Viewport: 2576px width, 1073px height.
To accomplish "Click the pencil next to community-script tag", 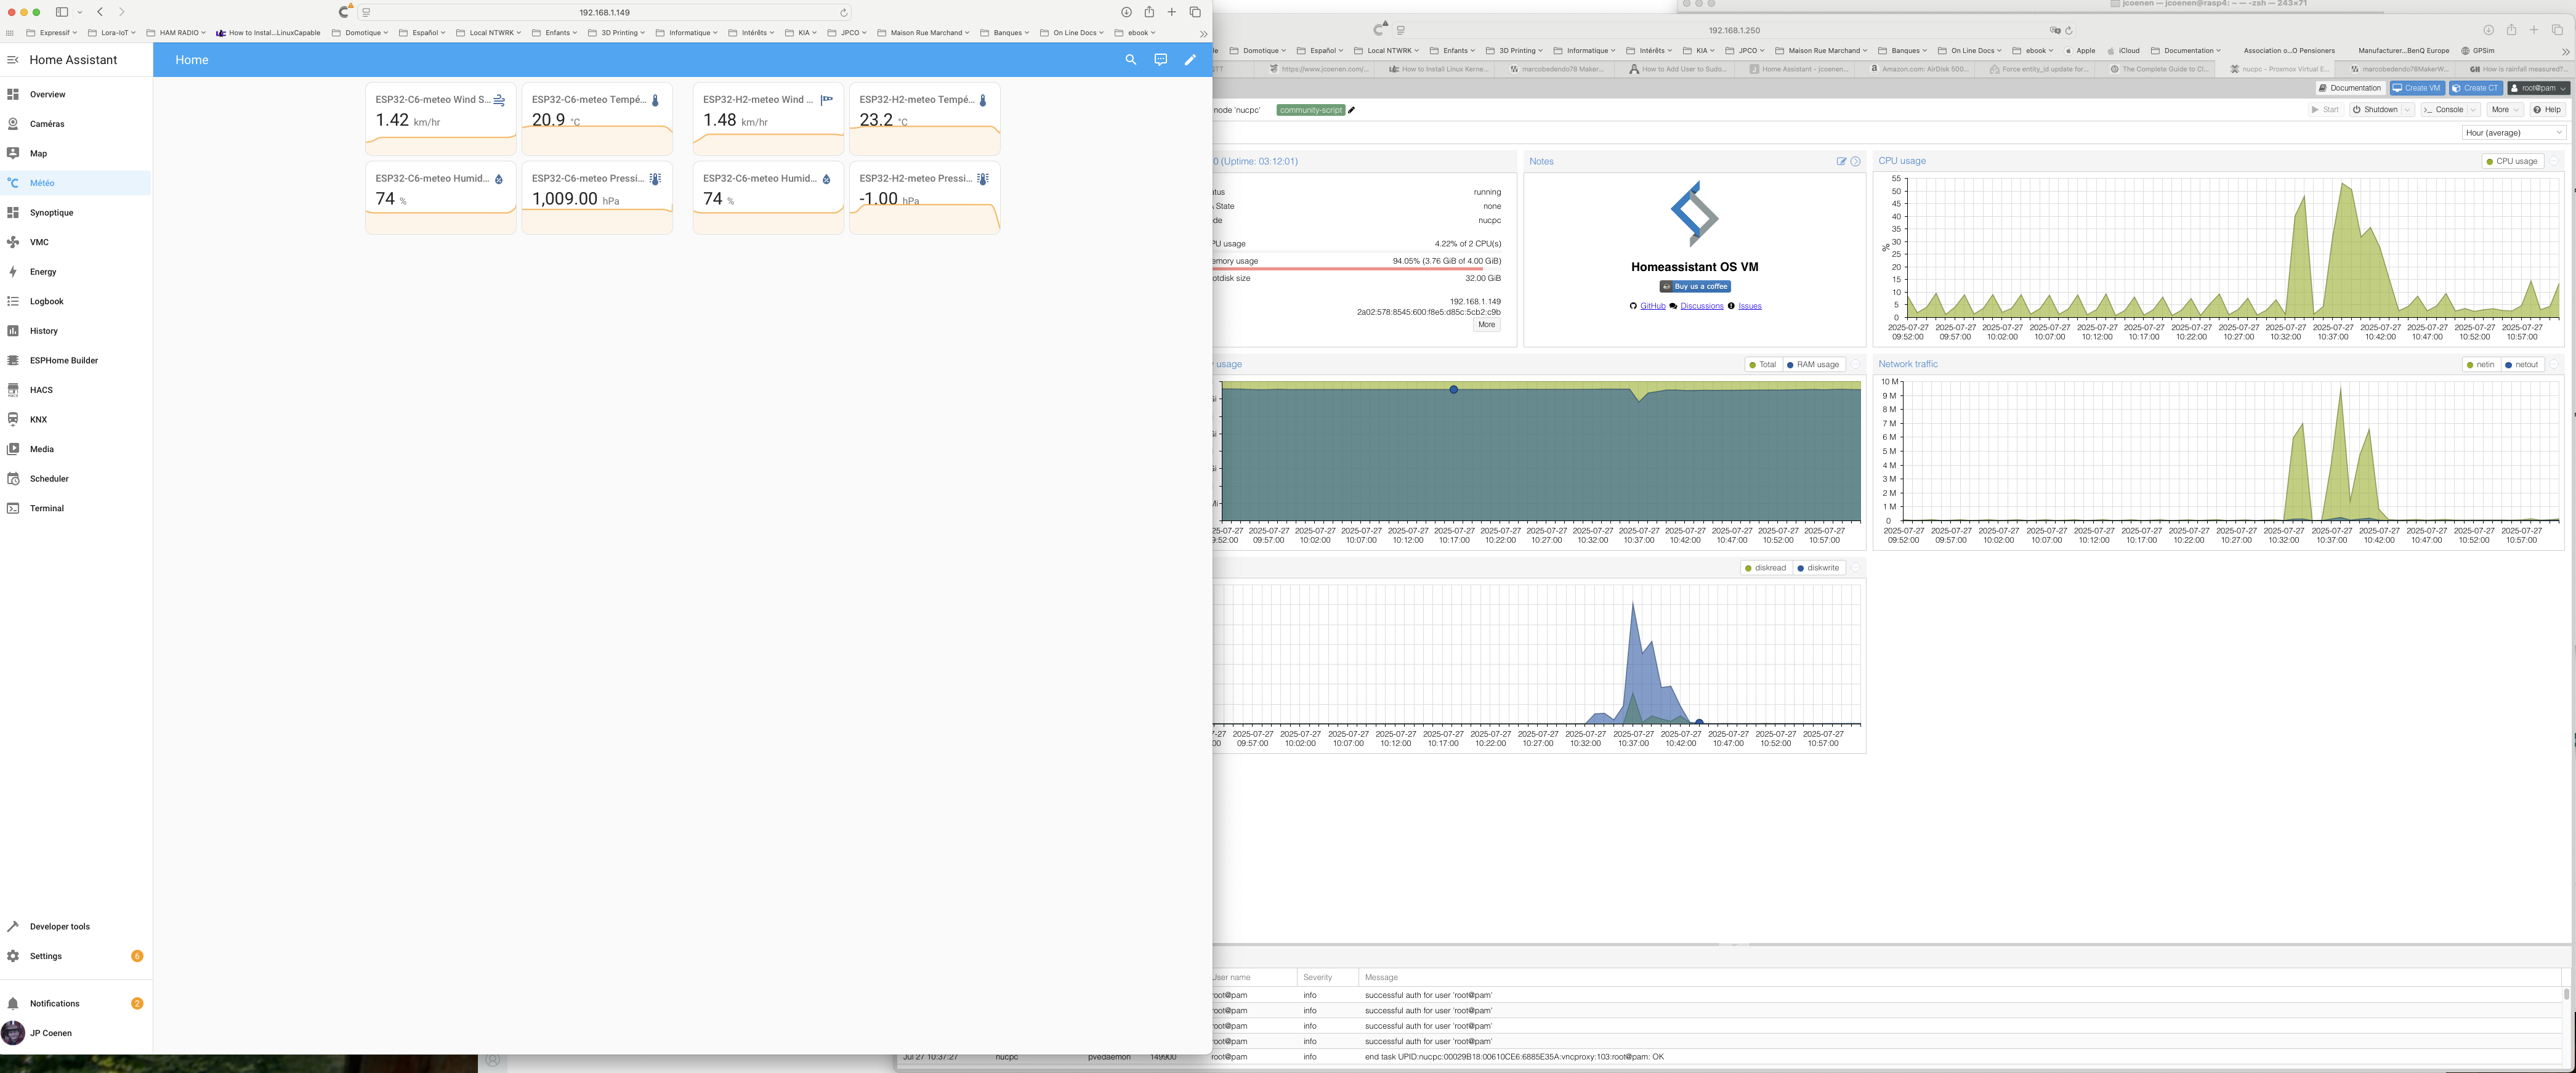I will pos(1351,110).
